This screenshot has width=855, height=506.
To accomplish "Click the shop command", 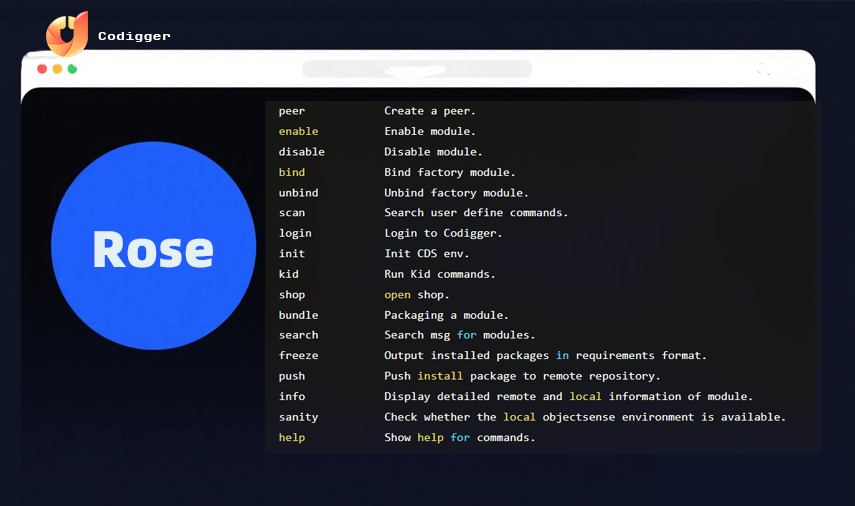I will pos(292,295).
